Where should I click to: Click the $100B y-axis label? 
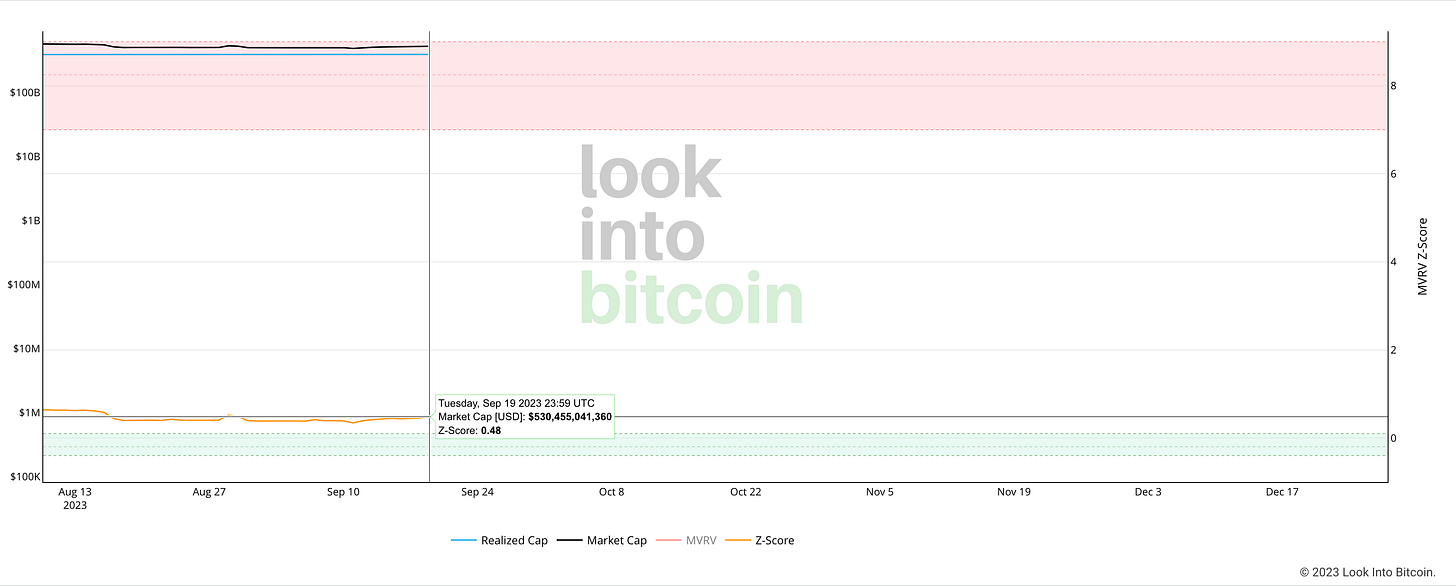[24, 92]
